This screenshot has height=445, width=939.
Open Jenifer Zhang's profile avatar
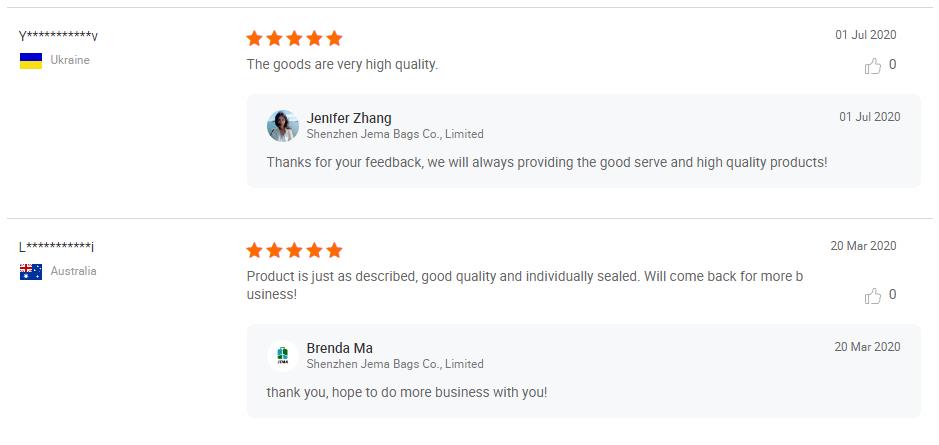283,126
